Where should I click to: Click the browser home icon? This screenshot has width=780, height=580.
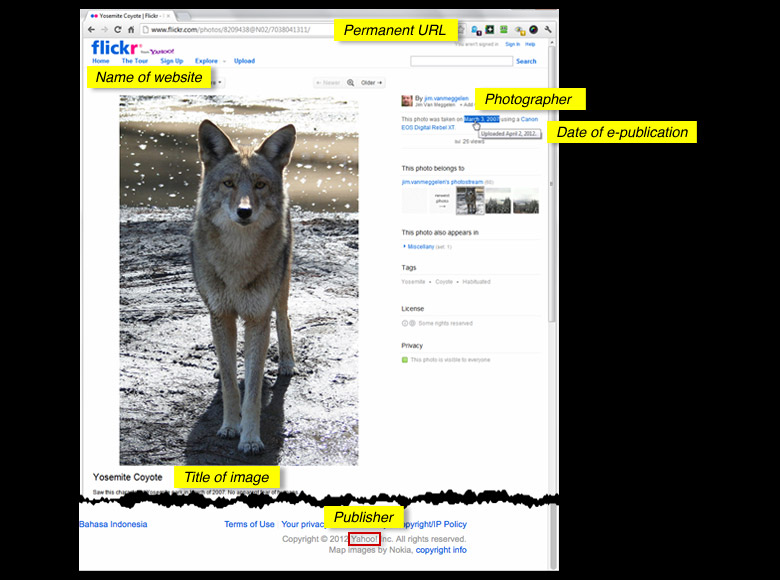(x=130, y=30)
